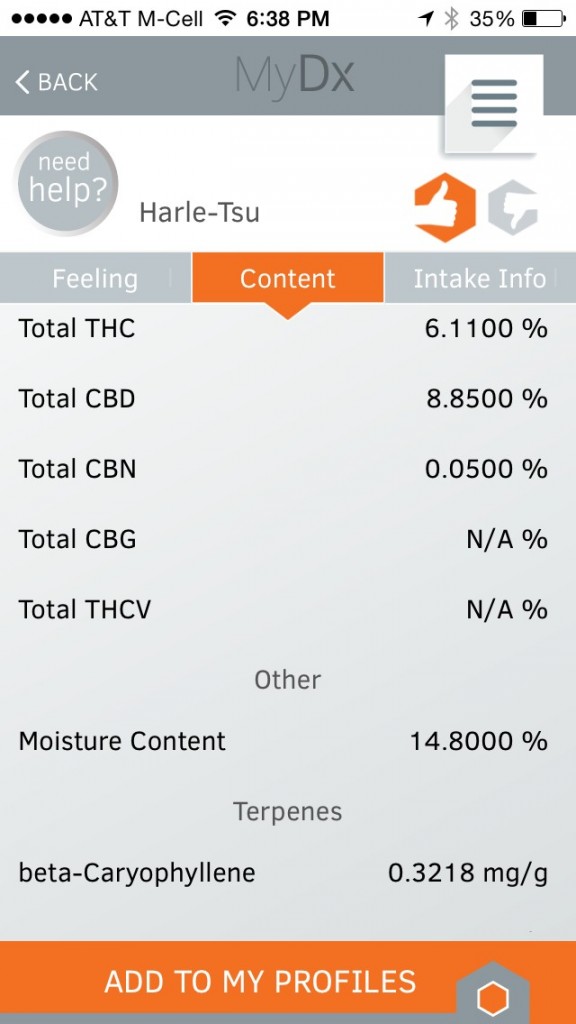Select the Total CBD value 8.8500 %

click(x=487, y=398)
